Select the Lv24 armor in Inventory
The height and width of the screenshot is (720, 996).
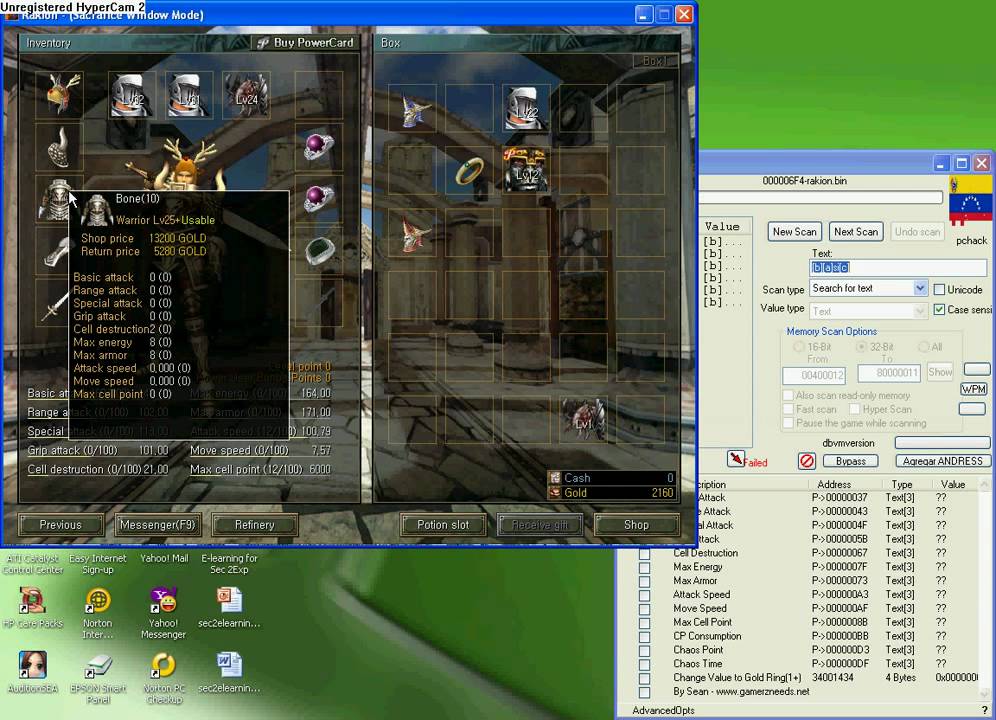tap(246, 95)
